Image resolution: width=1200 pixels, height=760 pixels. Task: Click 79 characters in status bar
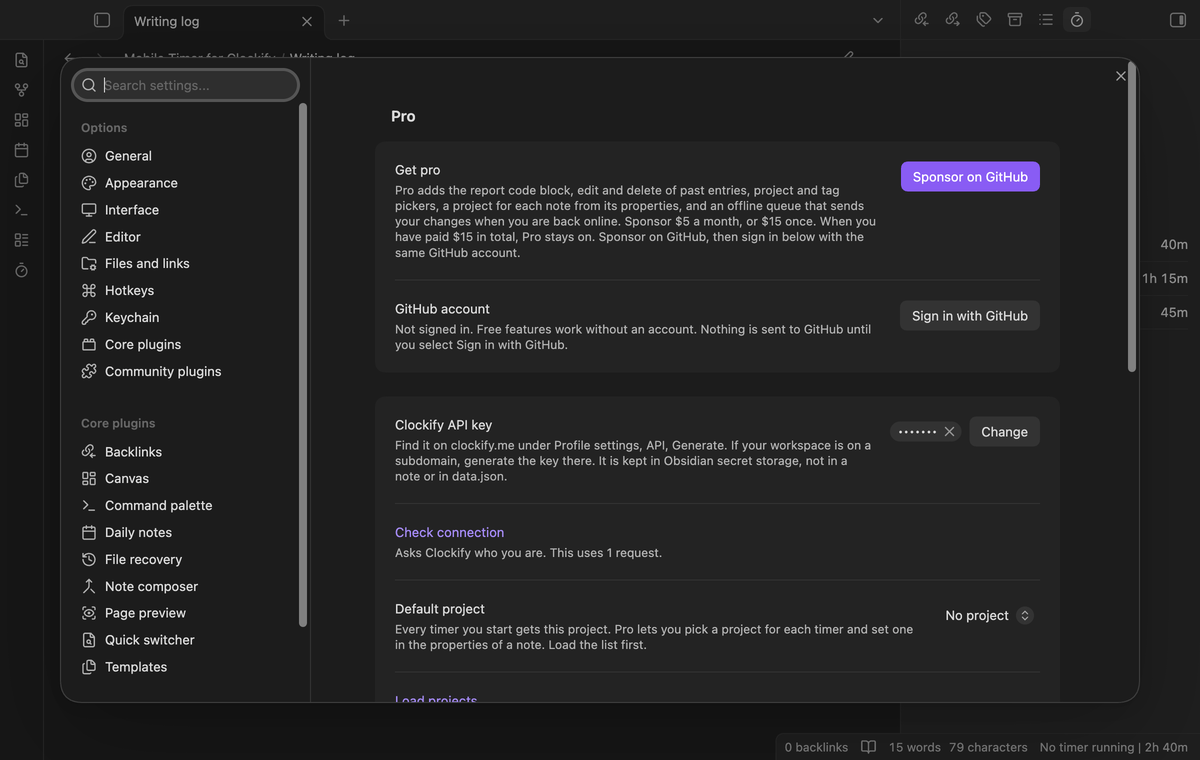tap(988, 747)
